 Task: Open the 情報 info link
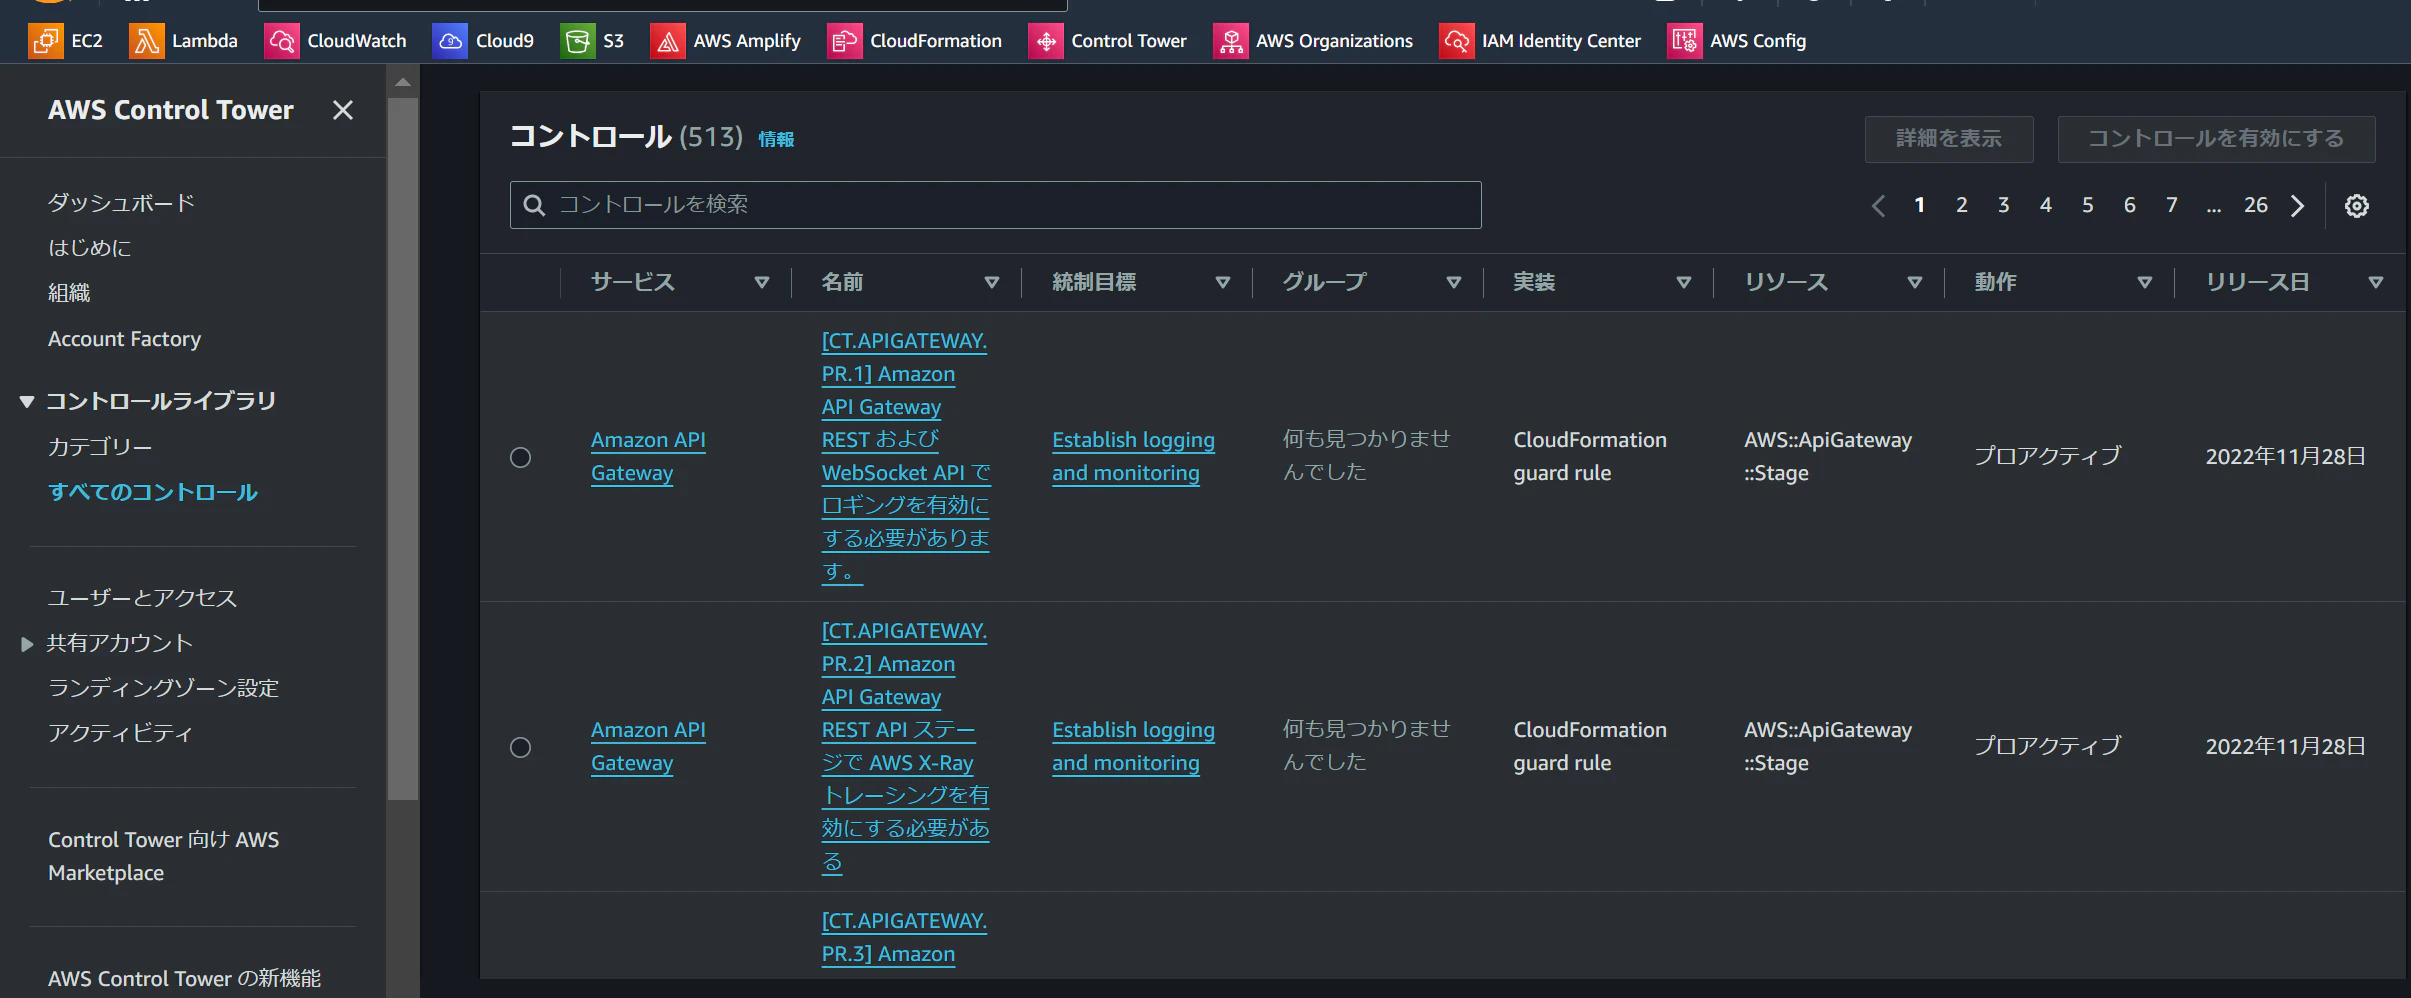pos(776,140)
